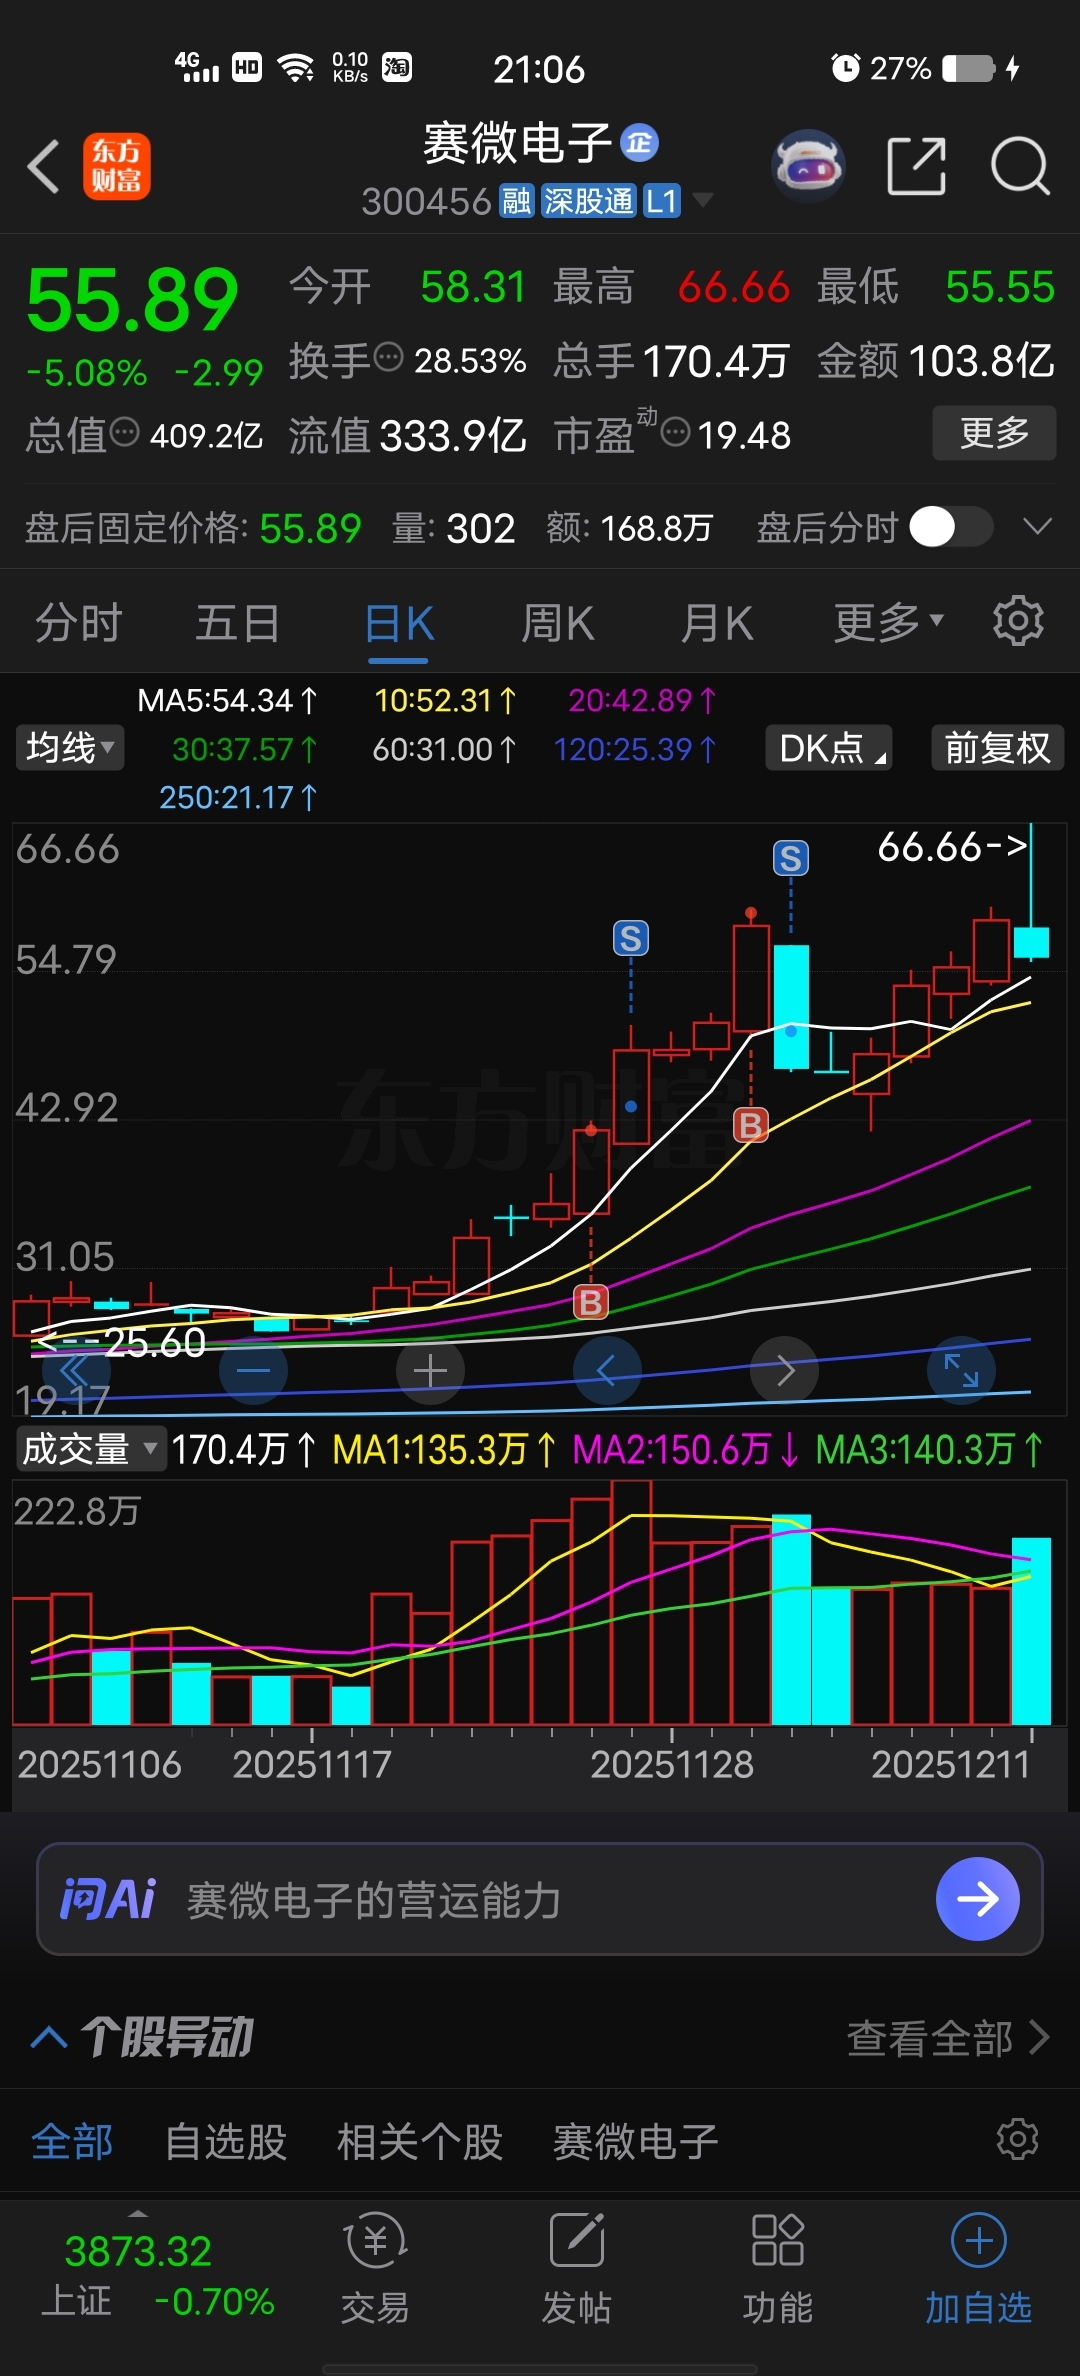
Task: Click the 更多 quote details button
Action: tap(994, 433)
